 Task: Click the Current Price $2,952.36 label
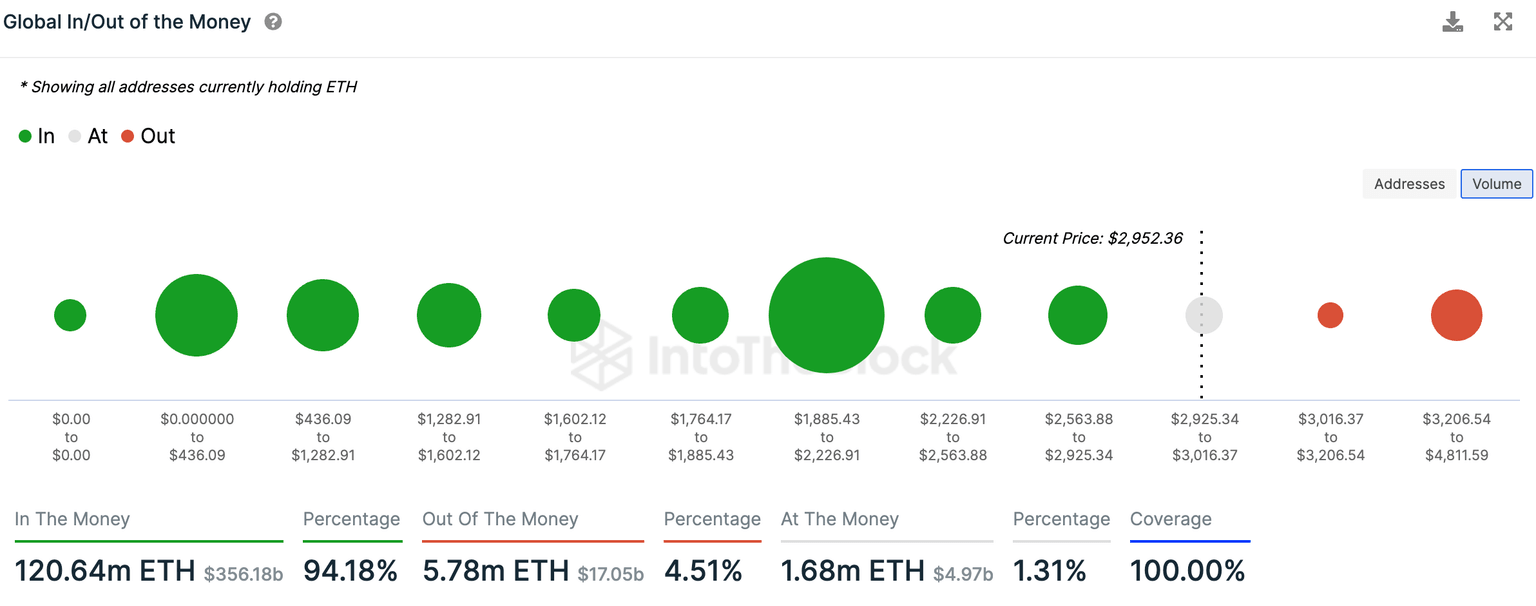pyautogui.click(x=1092, y=238)
